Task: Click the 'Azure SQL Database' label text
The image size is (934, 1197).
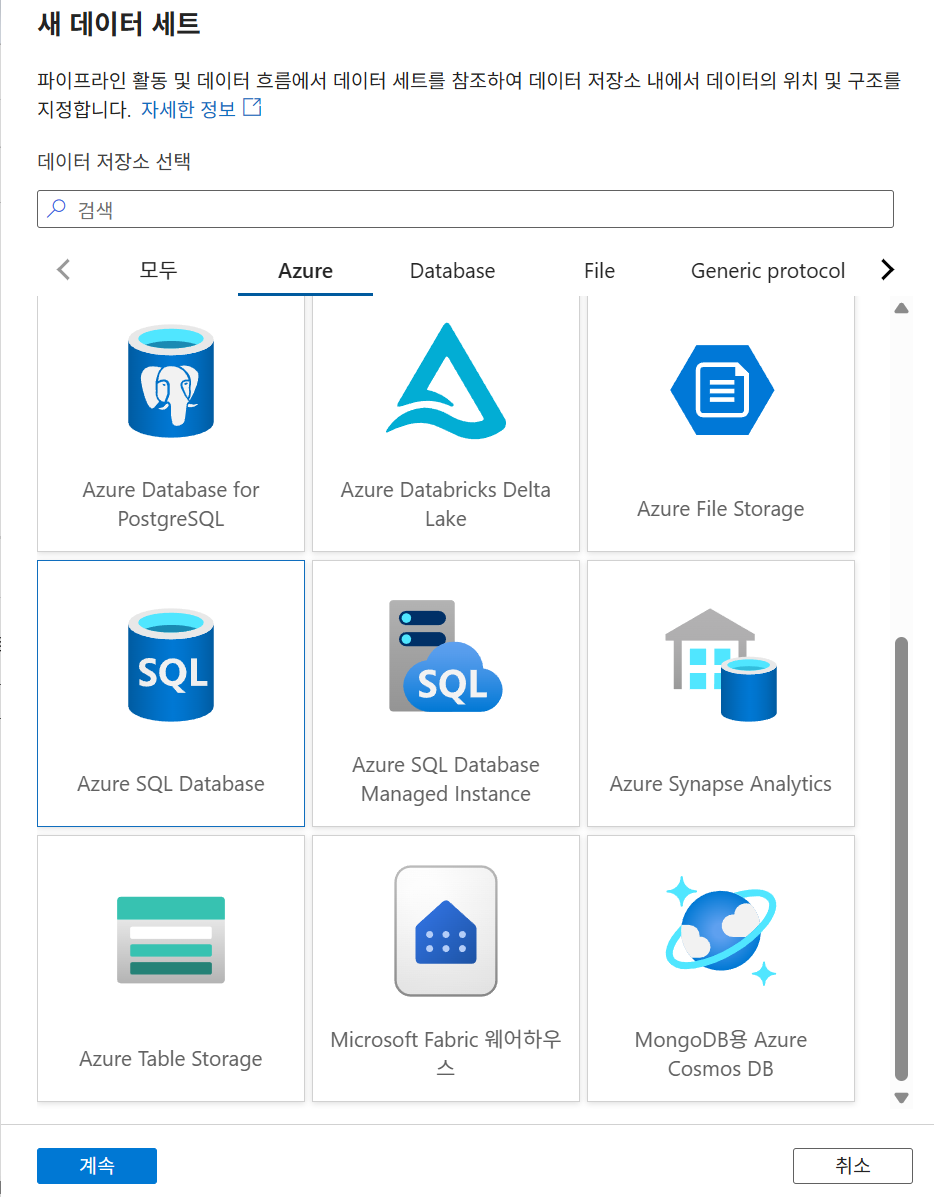Action: 171,784
